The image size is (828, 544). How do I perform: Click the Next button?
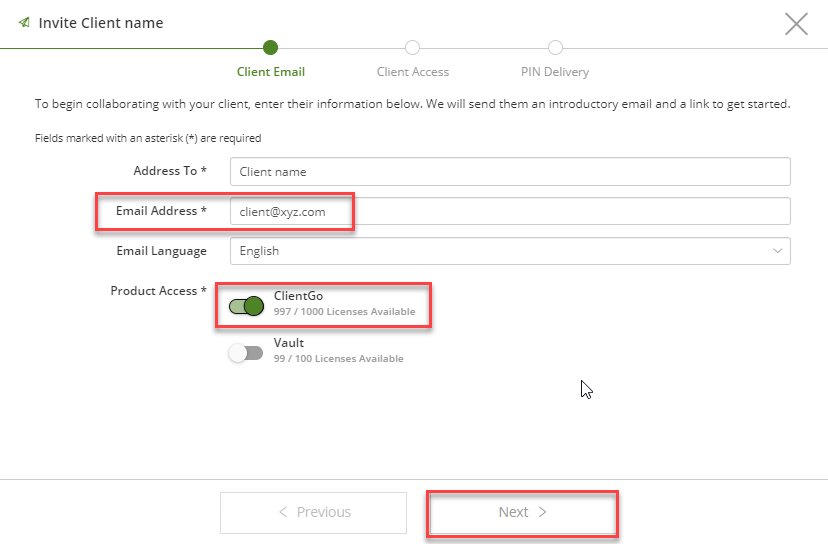pos(522,513)
